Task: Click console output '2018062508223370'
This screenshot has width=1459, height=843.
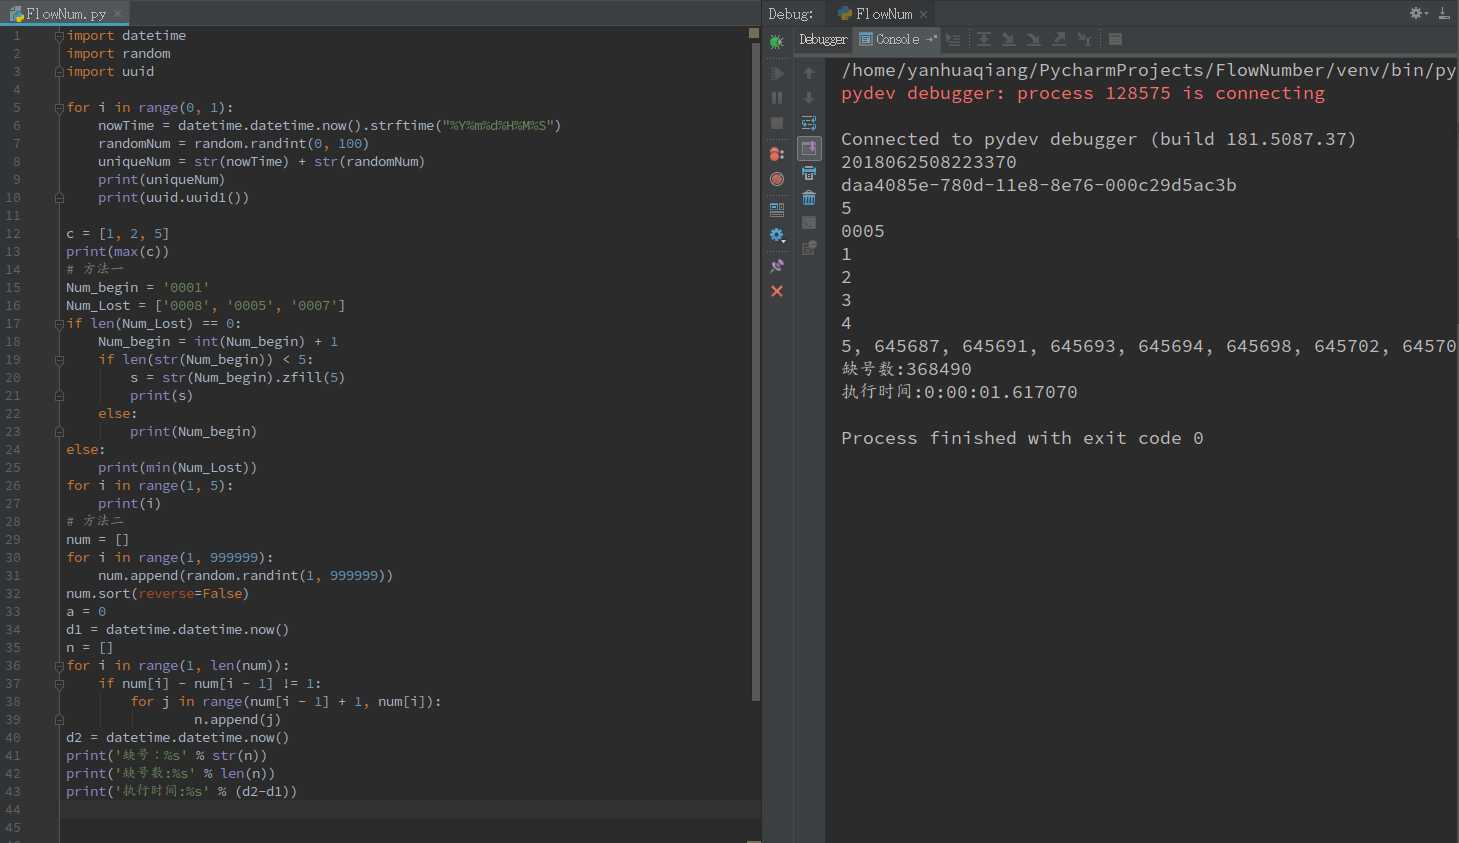Action: coord(929,162)
